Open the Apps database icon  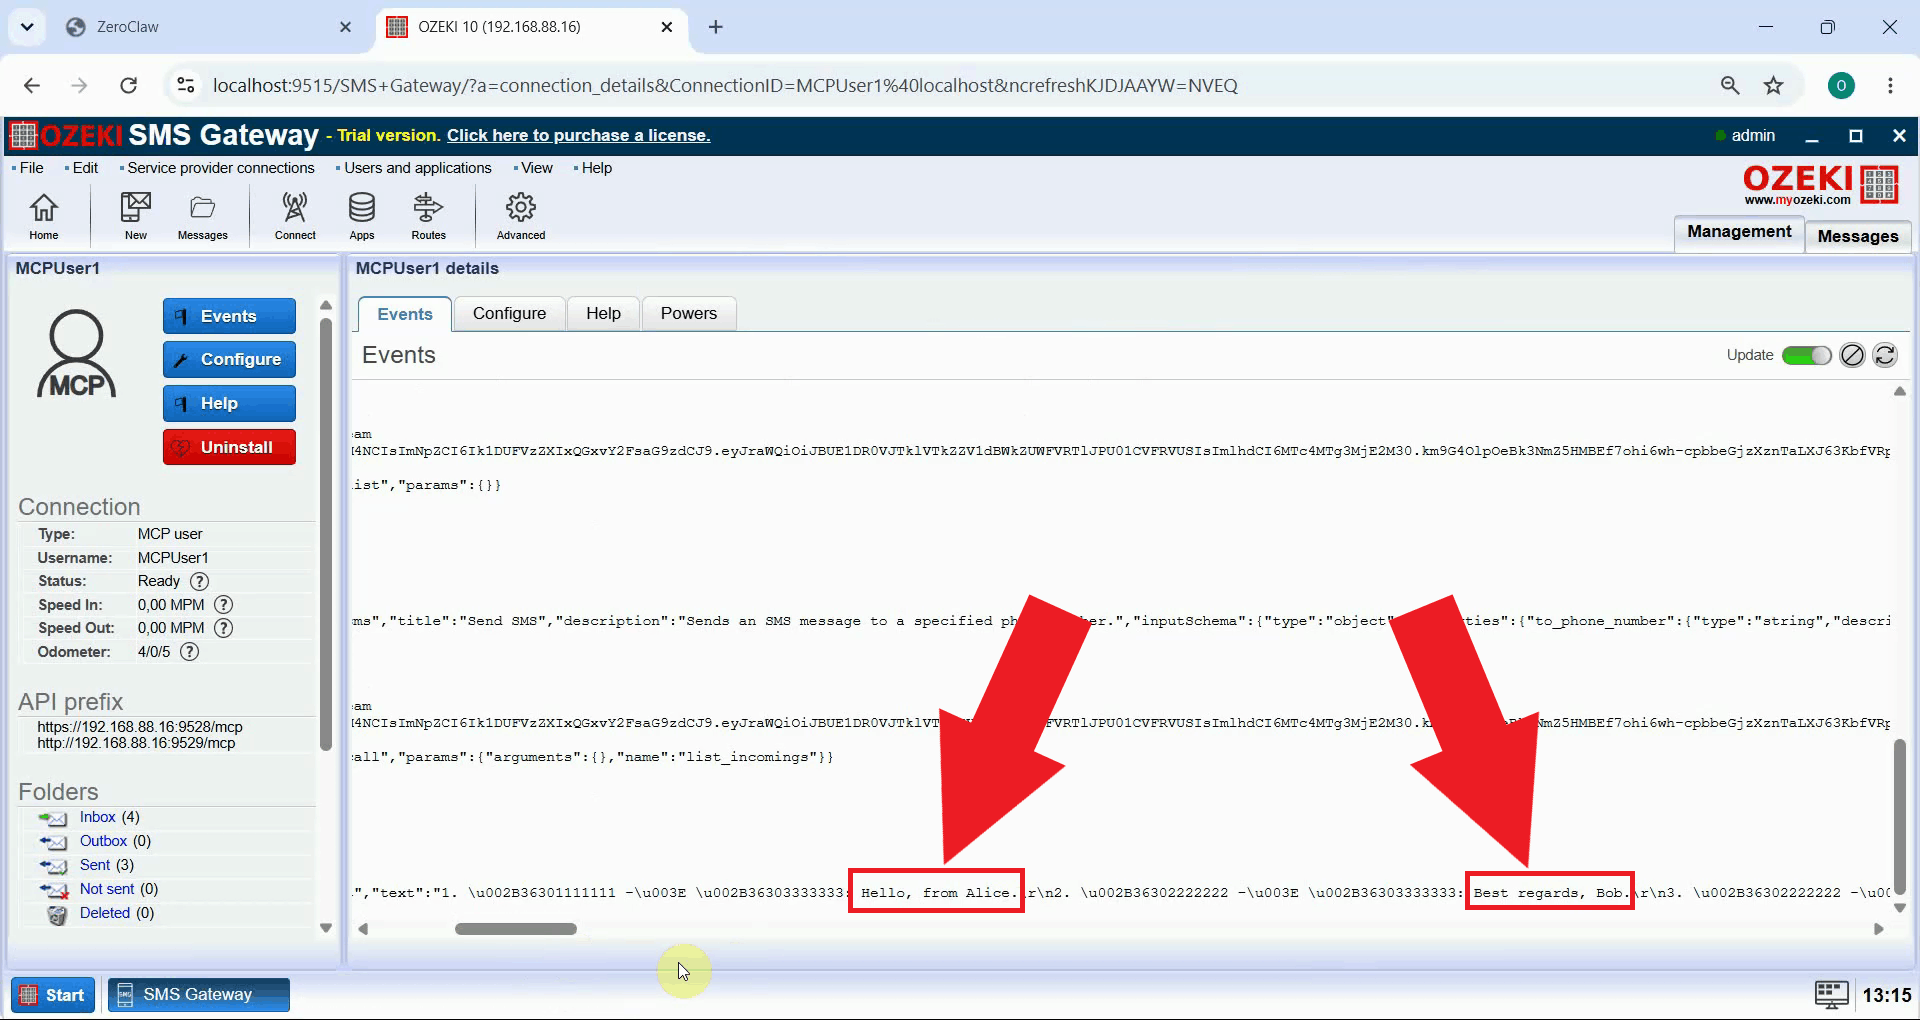(x=362, y=216)
